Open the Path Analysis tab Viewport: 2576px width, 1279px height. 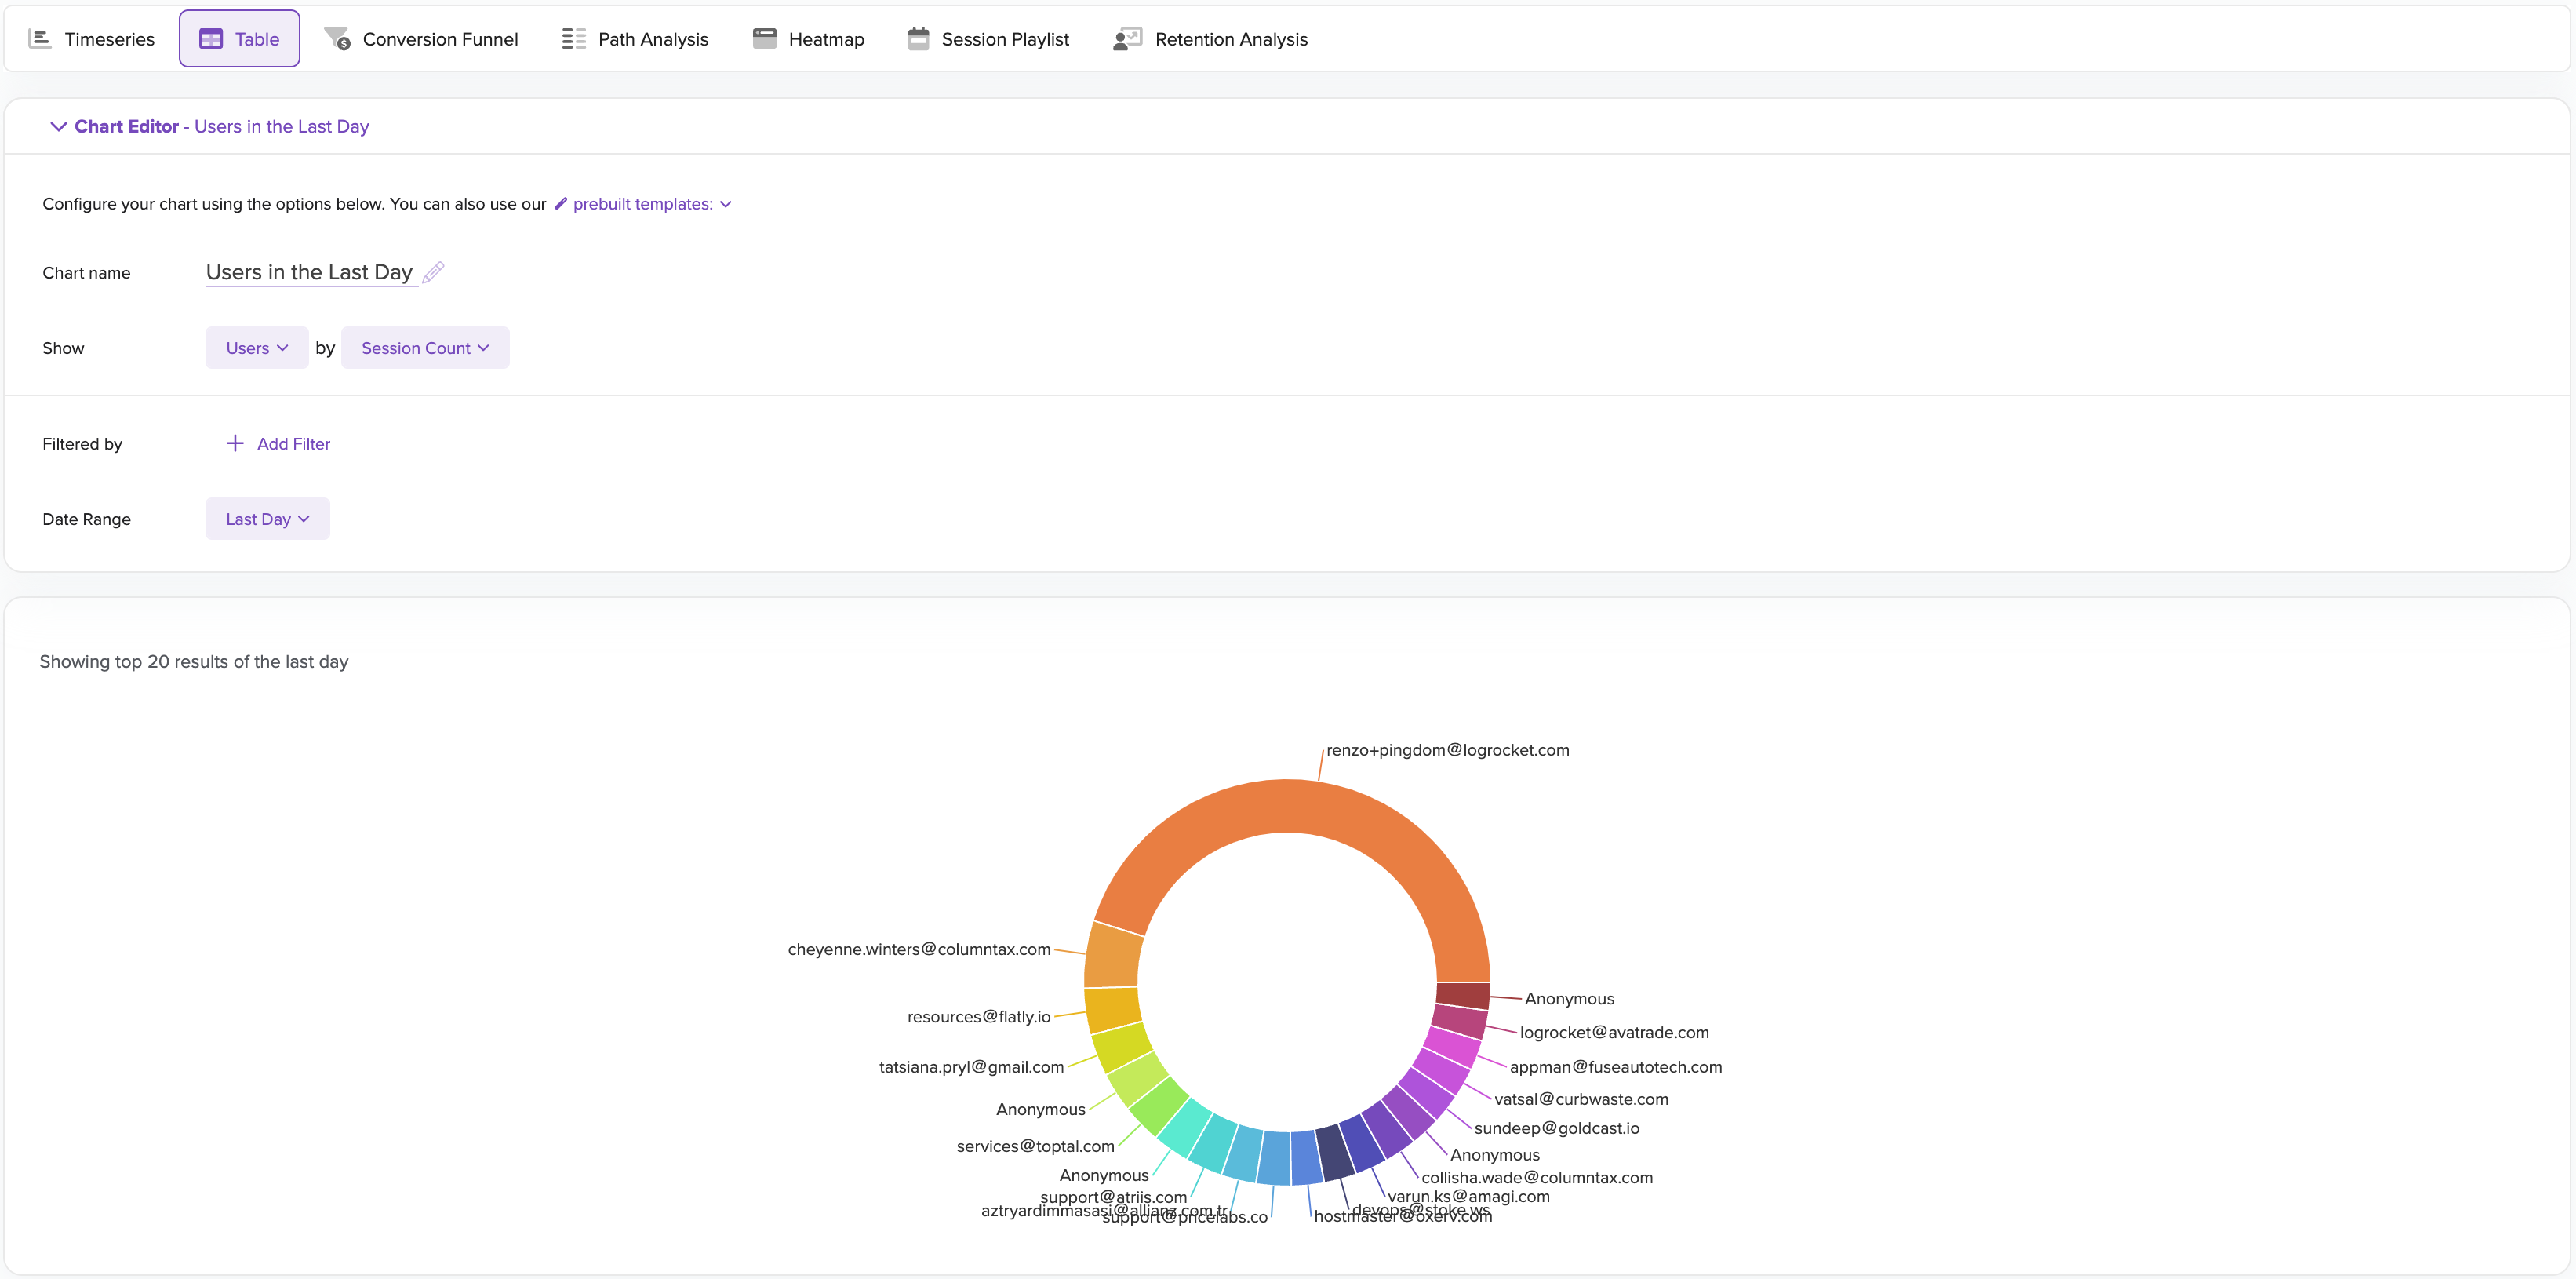point(635,39)
